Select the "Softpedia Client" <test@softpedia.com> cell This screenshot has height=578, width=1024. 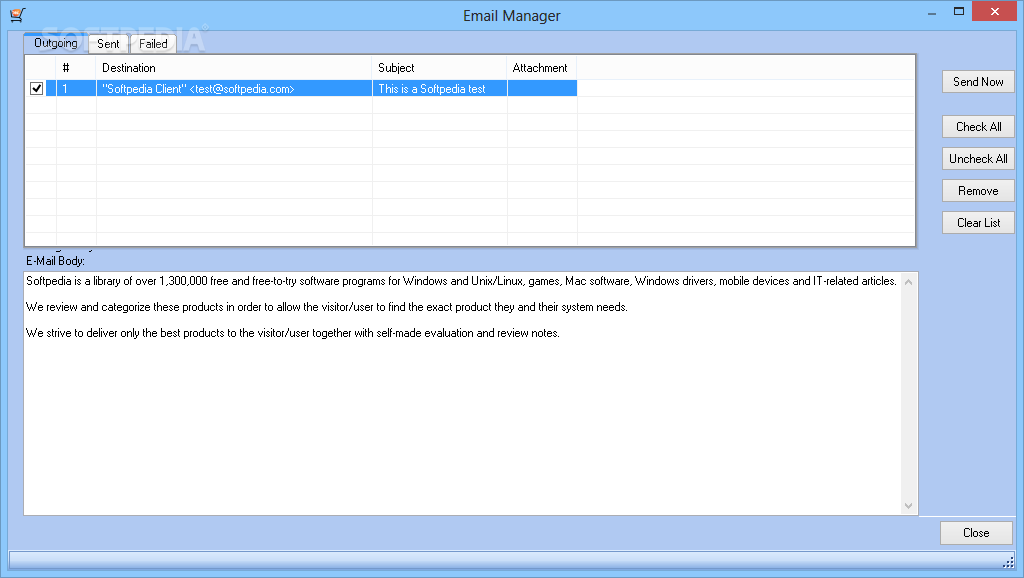(234, 88)
